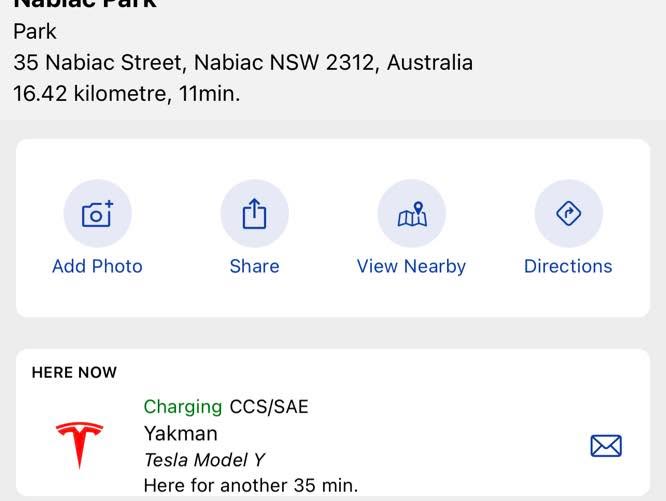
Task: Select the View Nearby label
Action: (x=411, y=267)
